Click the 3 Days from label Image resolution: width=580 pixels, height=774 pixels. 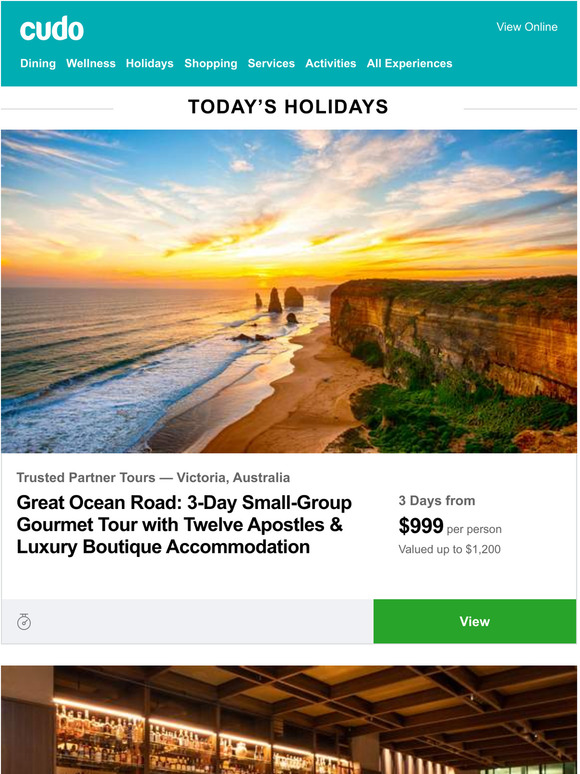tap(437, 501)
